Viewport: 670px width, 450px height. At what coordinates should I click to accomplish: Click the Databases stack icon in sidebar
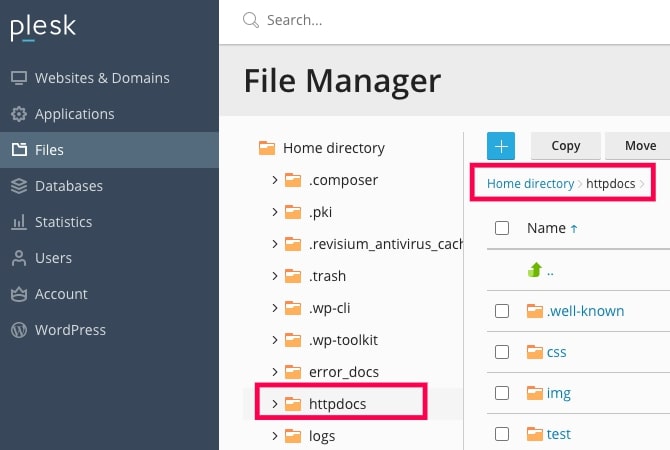point(18,186)
